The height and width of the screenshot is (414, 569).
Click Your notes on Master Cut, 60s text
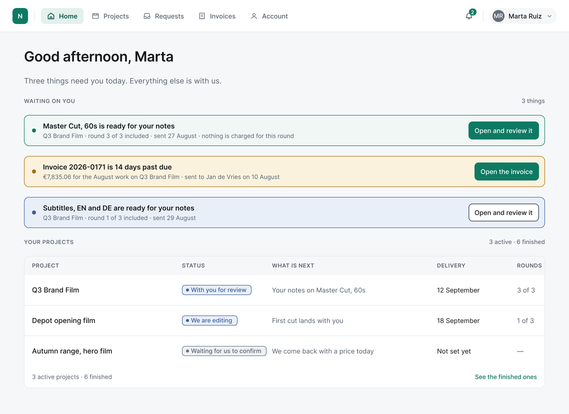pyautogui.click(x=319, y=290)
